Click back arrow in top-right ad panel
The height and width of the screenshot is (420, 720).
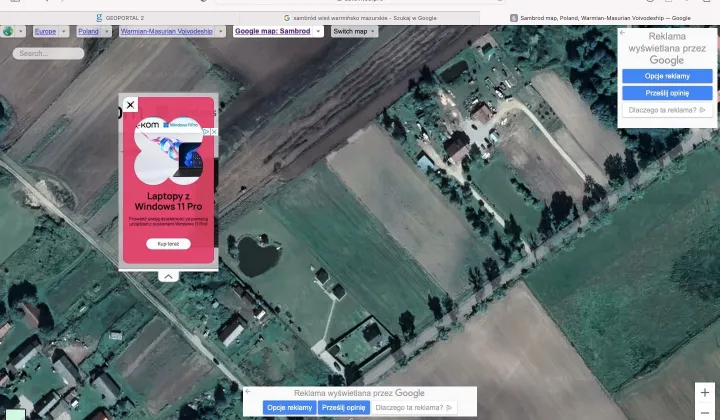(622, 33)
